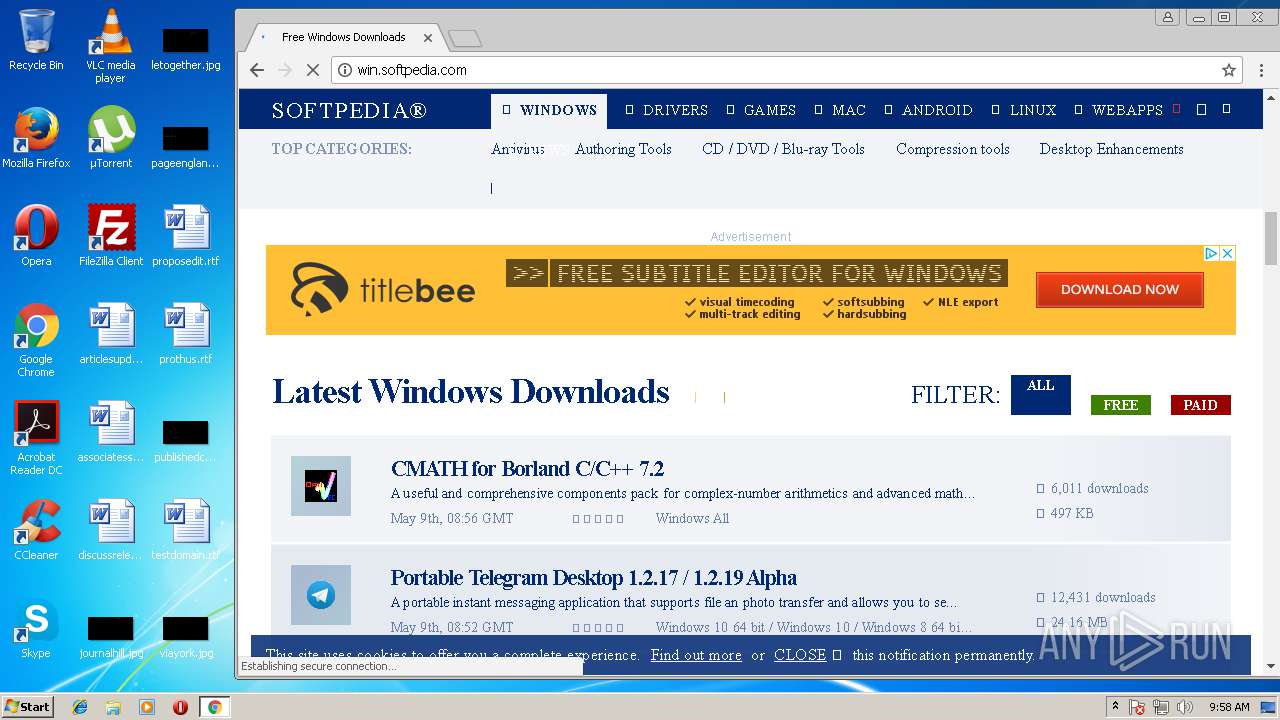Viewport: 1280px width, 720px height.
Task: Open Windows Explorer folder in taskbar
Action: pos(113,707)
